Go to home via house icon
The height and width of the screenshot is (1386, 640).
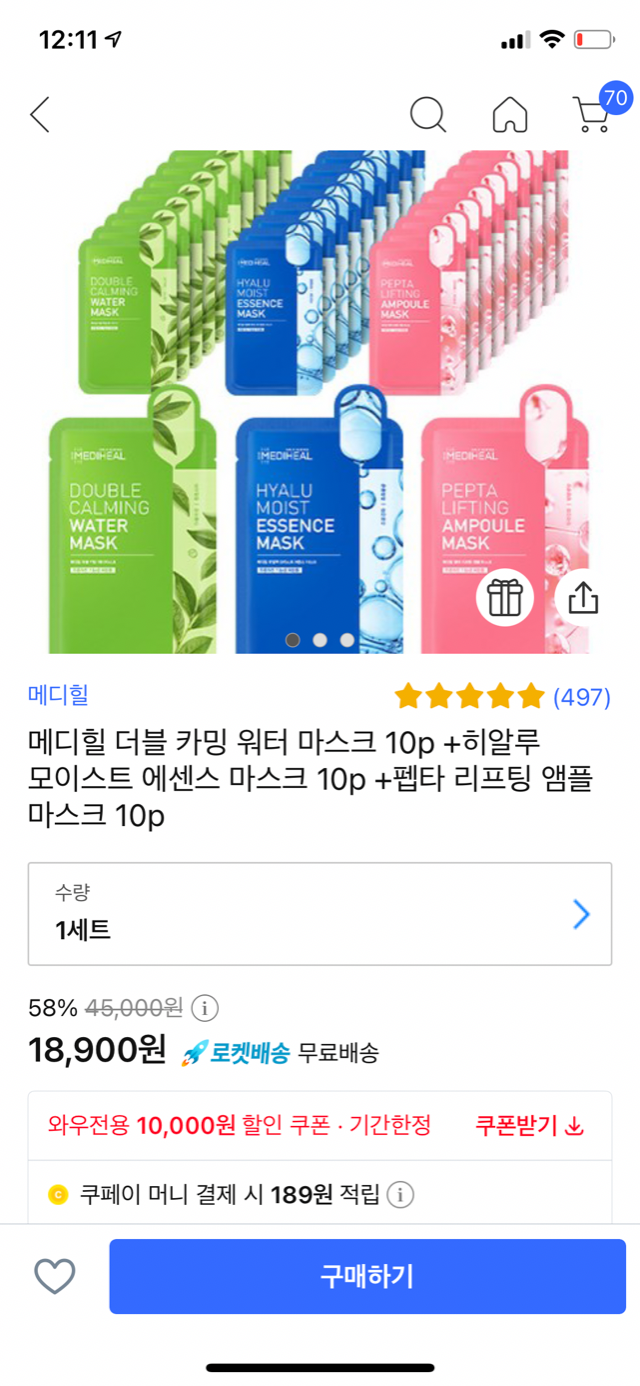(510, 115)
